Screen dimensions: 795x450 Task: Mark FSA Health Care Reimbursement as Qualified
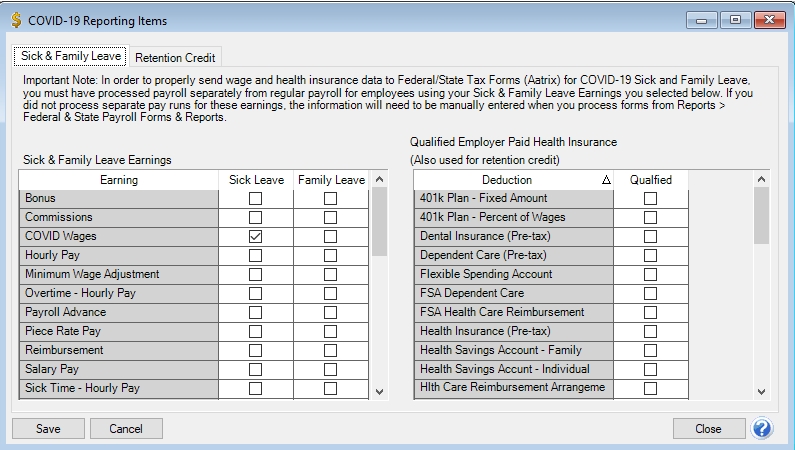tap(651, 313)
